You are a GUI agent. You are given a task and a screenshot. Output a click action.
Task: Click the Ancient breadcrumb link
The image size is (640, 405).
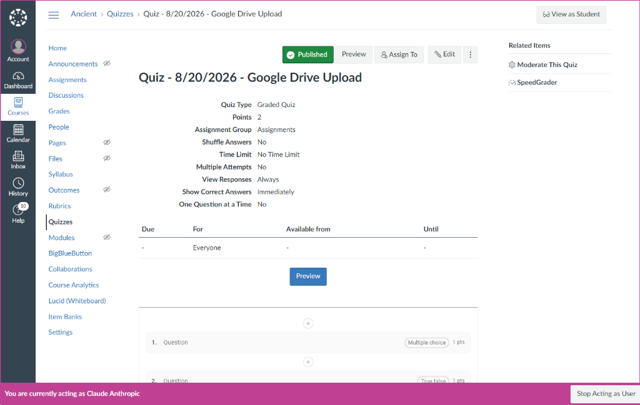pos(84,14)
